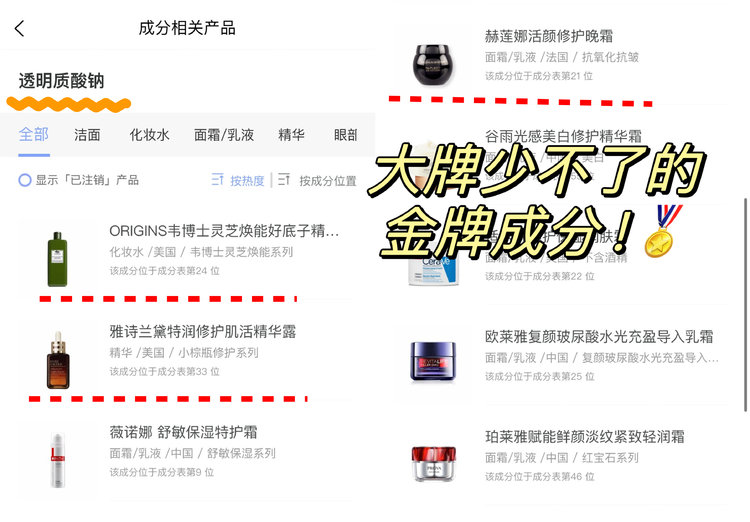Open the Estée Lauder brown bottle image
The image size is (750, 522).
coord(58,359)
